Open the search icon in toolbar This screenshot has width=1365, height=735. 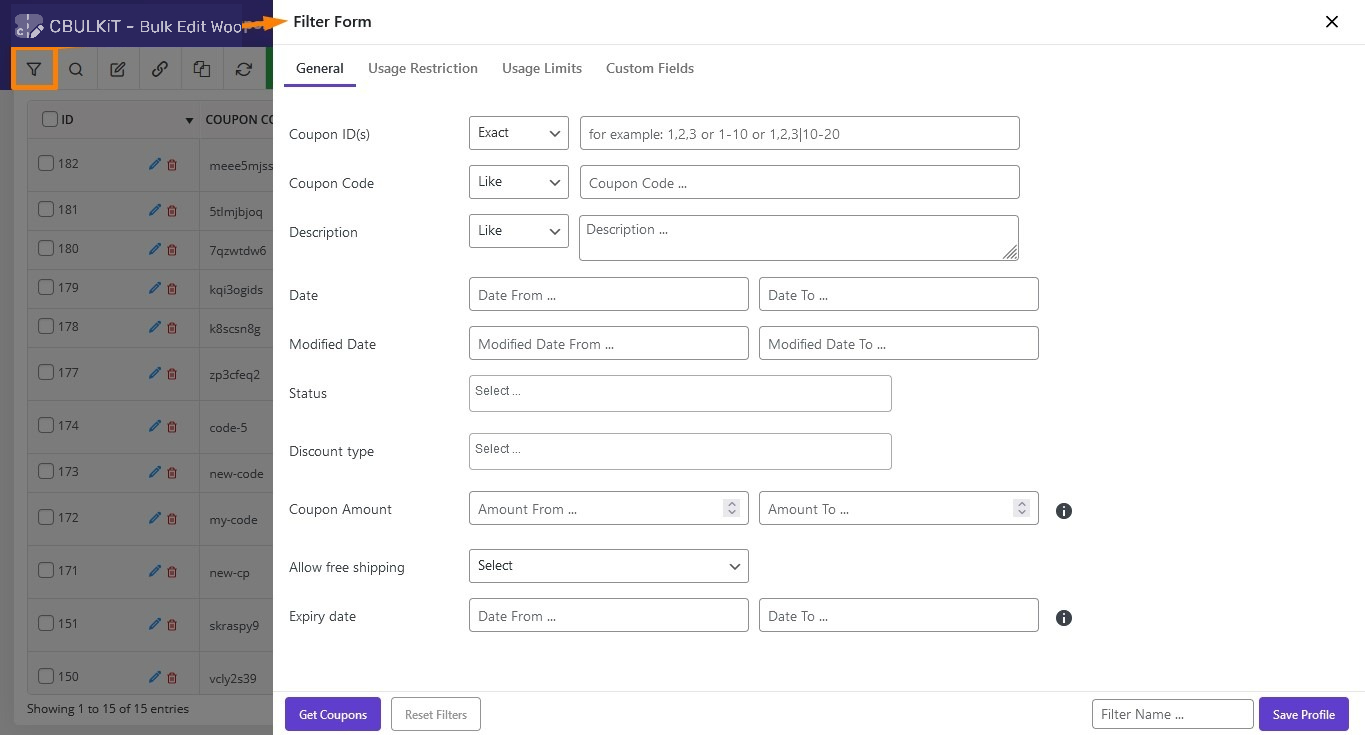(76, 70)
